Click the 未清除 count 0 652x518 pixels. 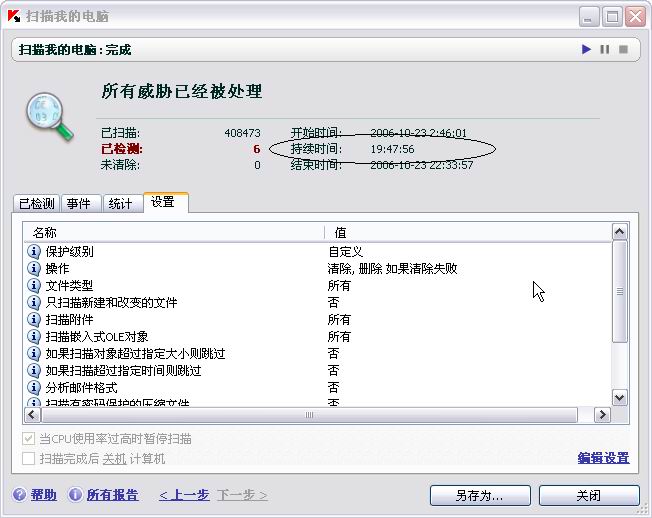[257, 165]
